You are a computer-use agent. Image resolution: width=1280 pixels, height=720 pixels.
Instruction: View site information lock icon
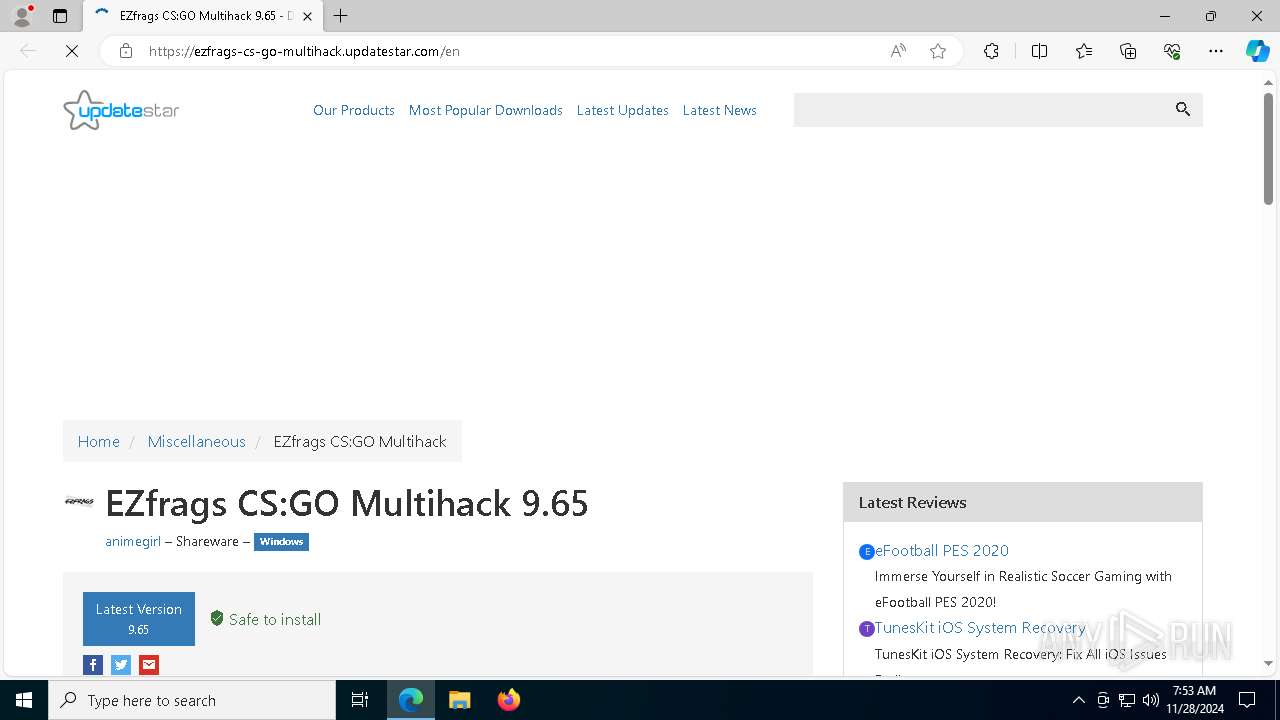coord(126,51)
